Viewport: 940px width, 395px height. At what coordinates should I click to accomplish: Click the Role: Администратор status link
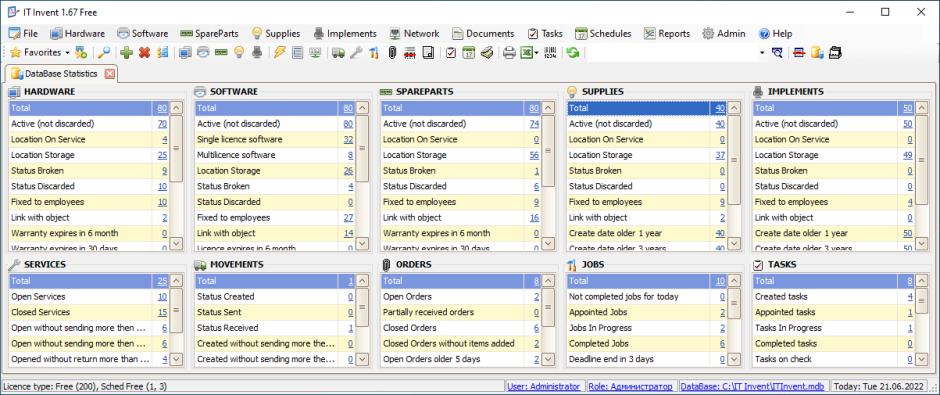click(630, 387)
